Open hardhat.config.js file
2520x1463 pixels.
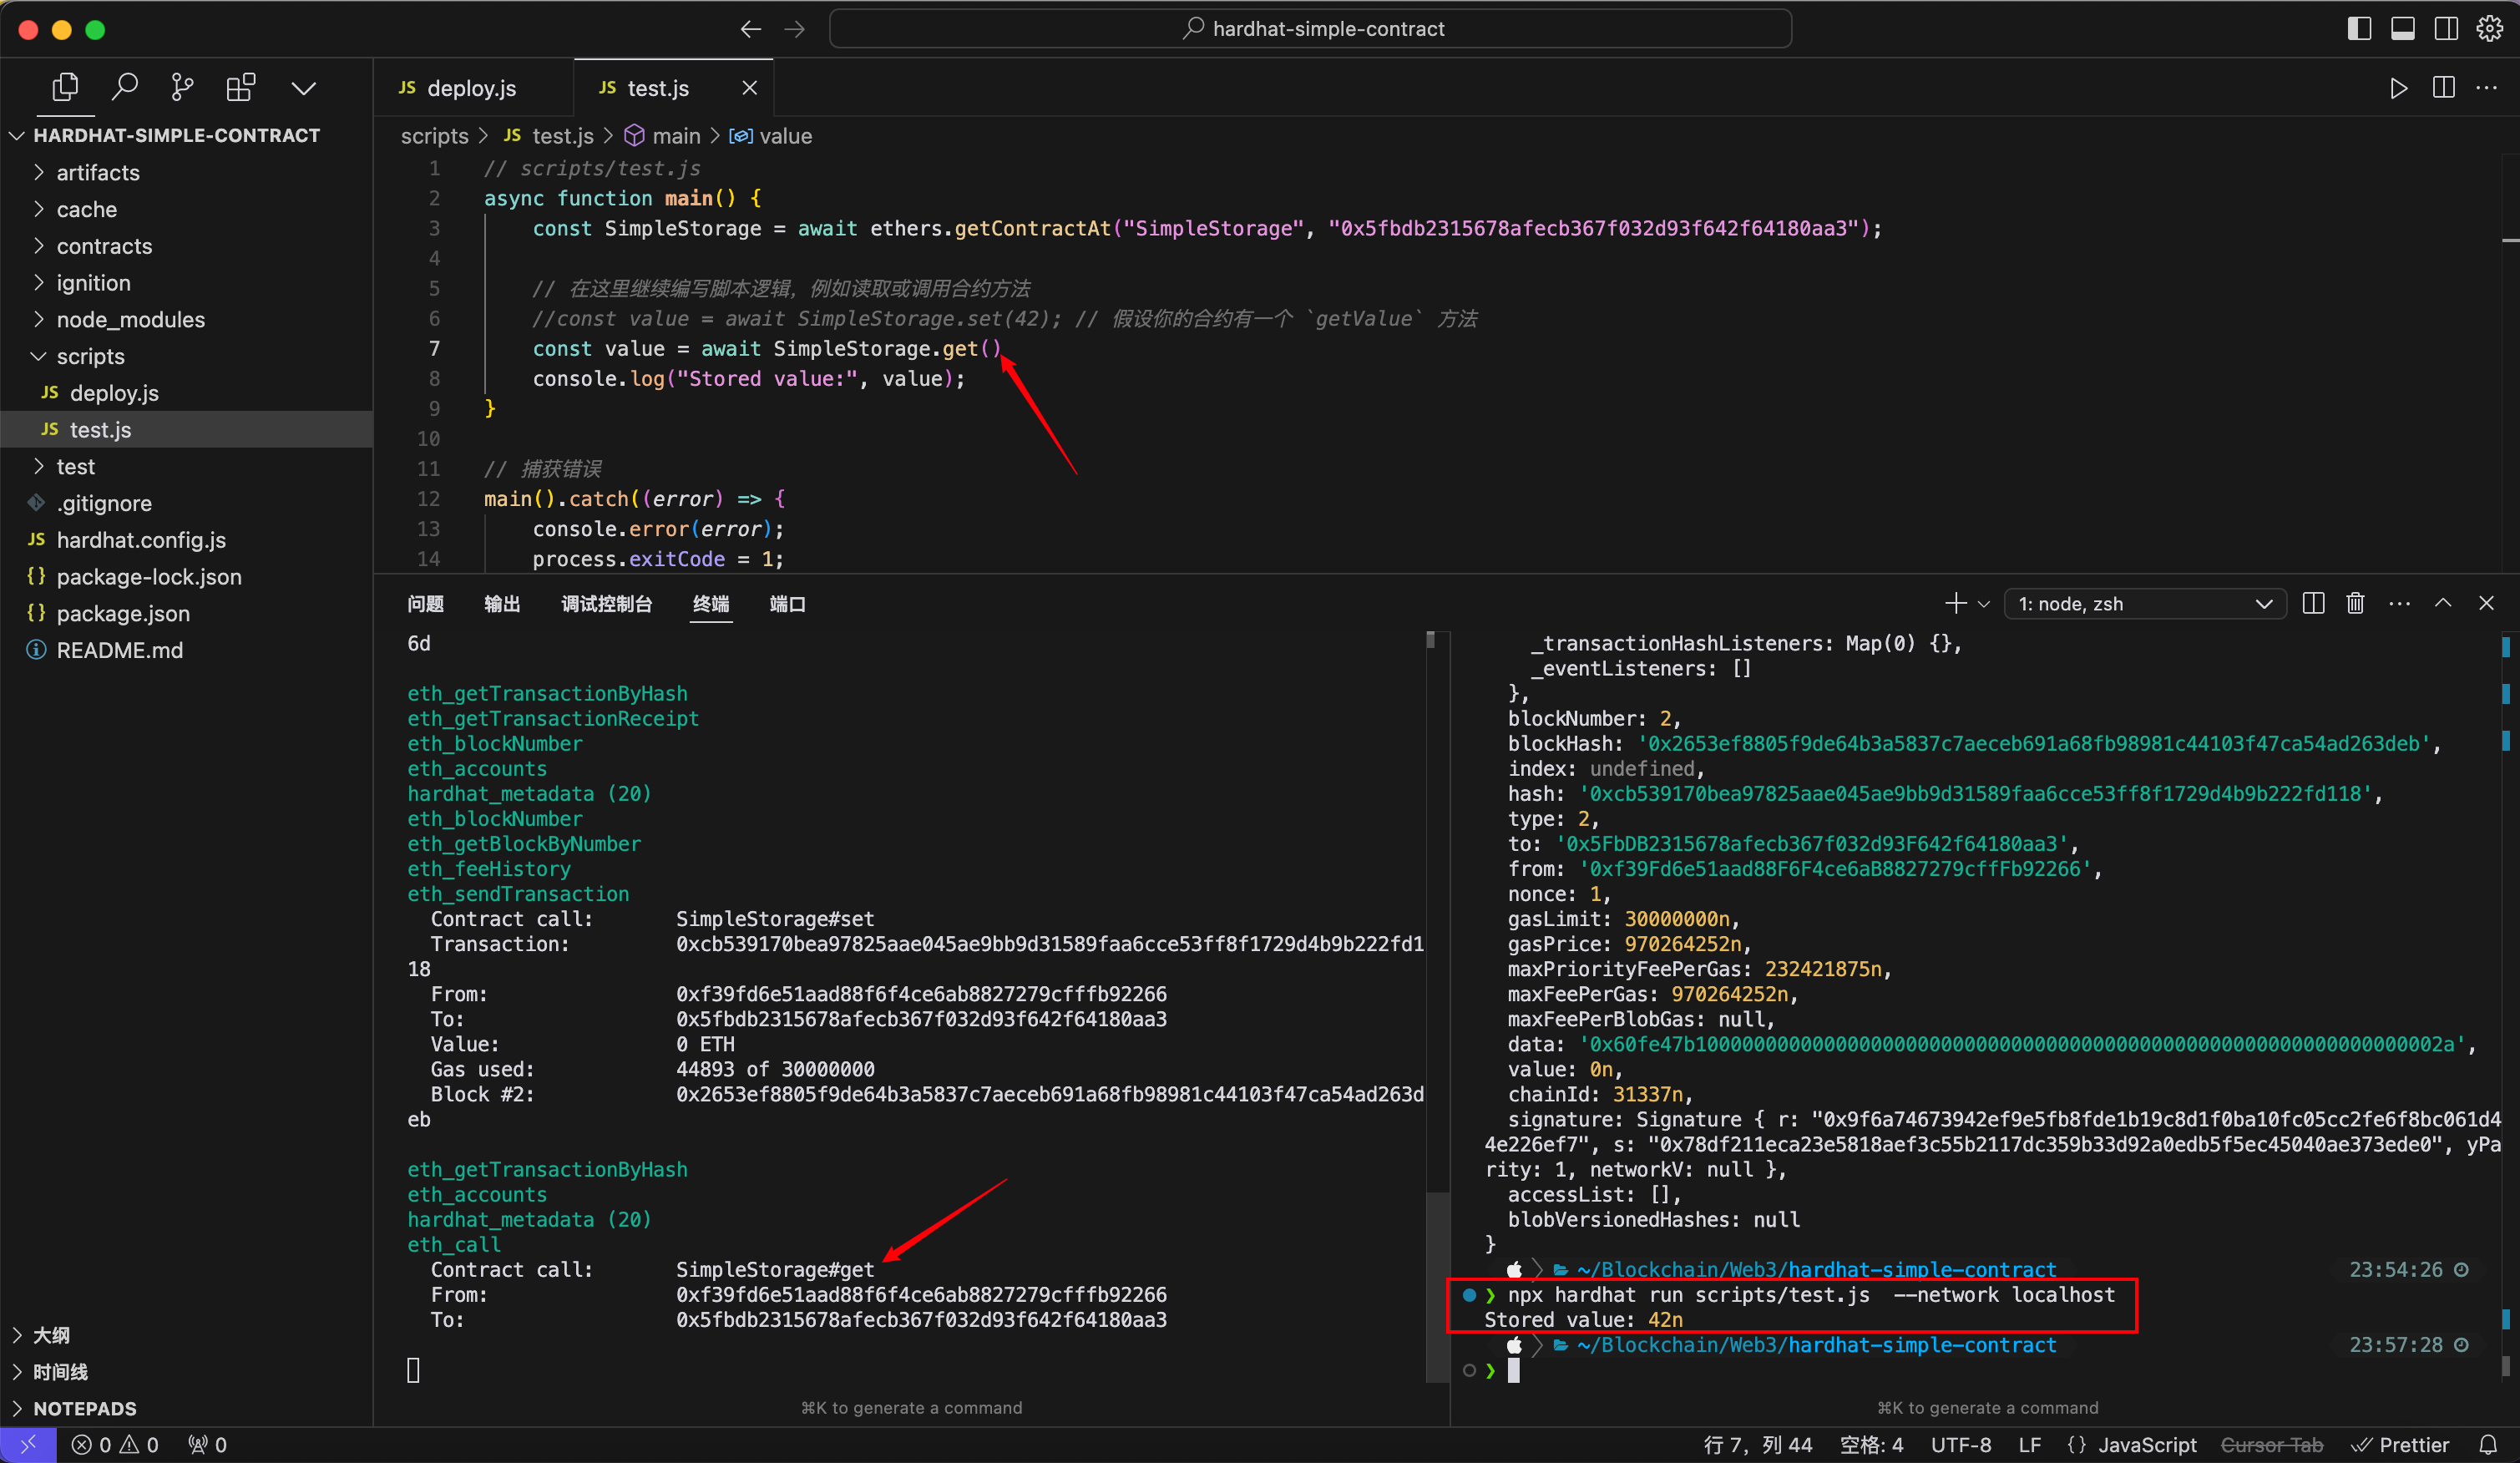click(x=141, y=540)
